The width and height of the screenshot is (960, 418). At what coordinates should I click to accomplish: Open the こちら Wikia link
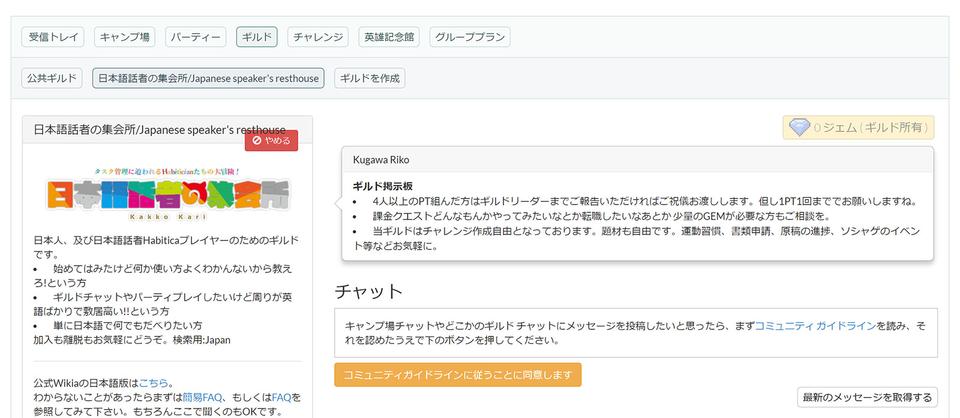[153, 383]
